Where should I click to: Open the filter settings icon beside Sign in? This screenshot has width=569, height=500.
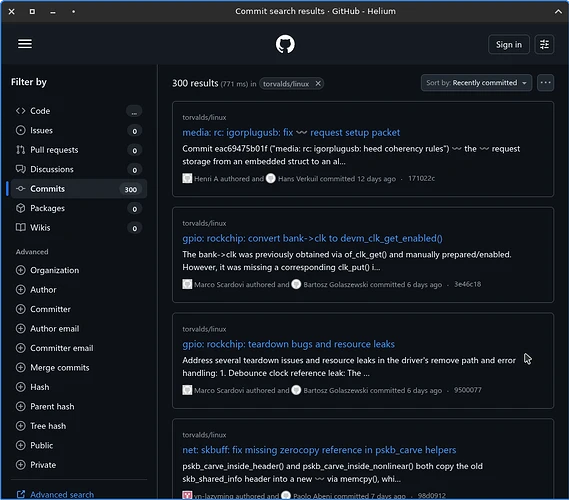click(544, 45)
